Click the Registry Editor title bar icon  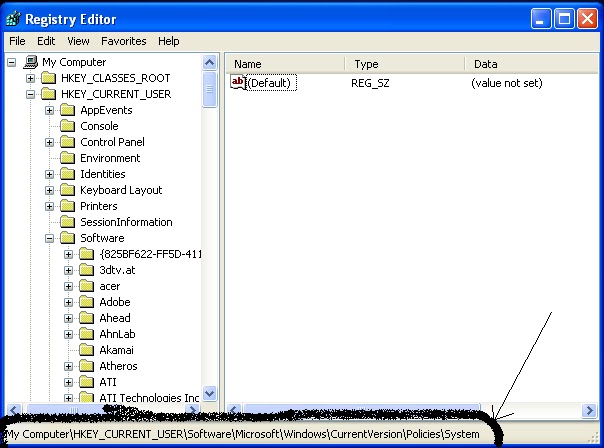(13, 19)
